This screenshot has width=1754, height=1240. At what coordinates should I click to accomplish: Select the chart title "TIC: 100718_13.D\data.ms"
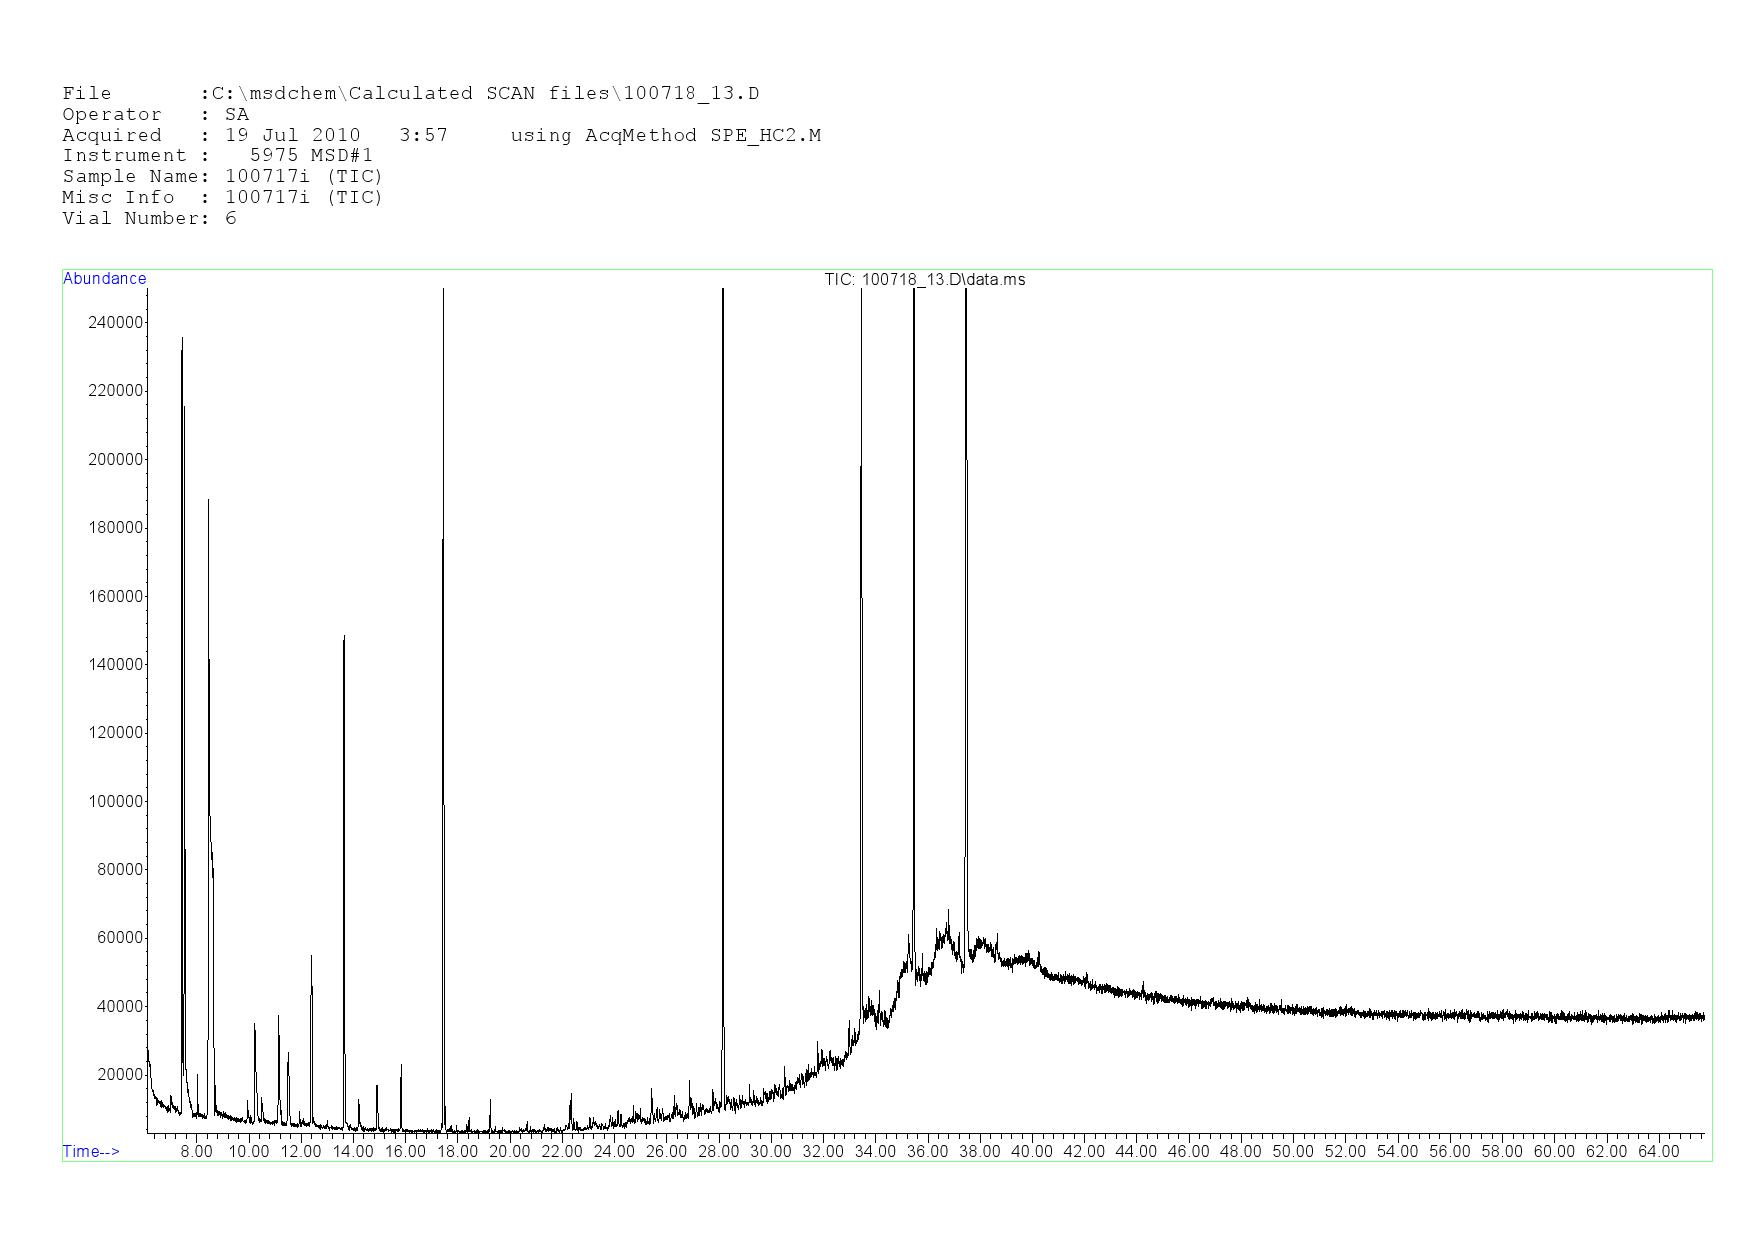(x=924, y=280)
